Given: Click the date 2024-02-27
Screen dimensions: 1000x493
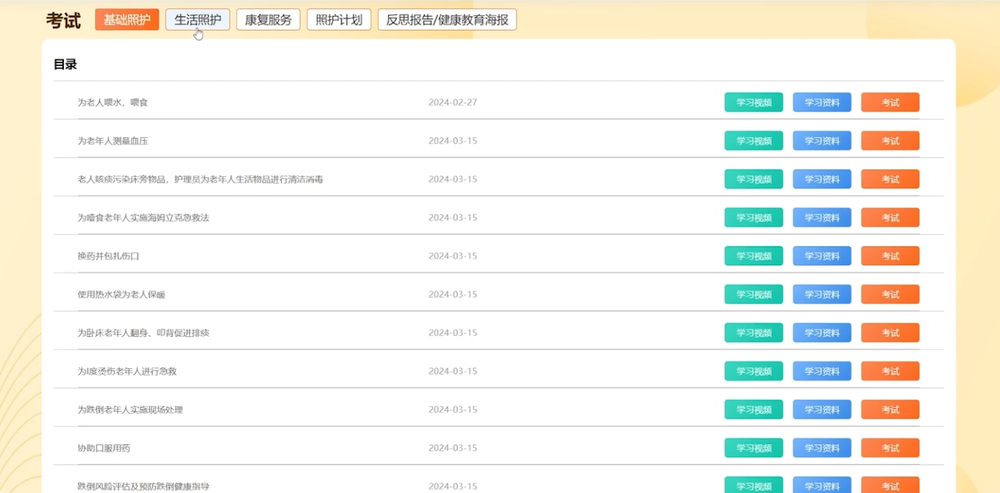Looking at the screenshot, I should [453, 102].
